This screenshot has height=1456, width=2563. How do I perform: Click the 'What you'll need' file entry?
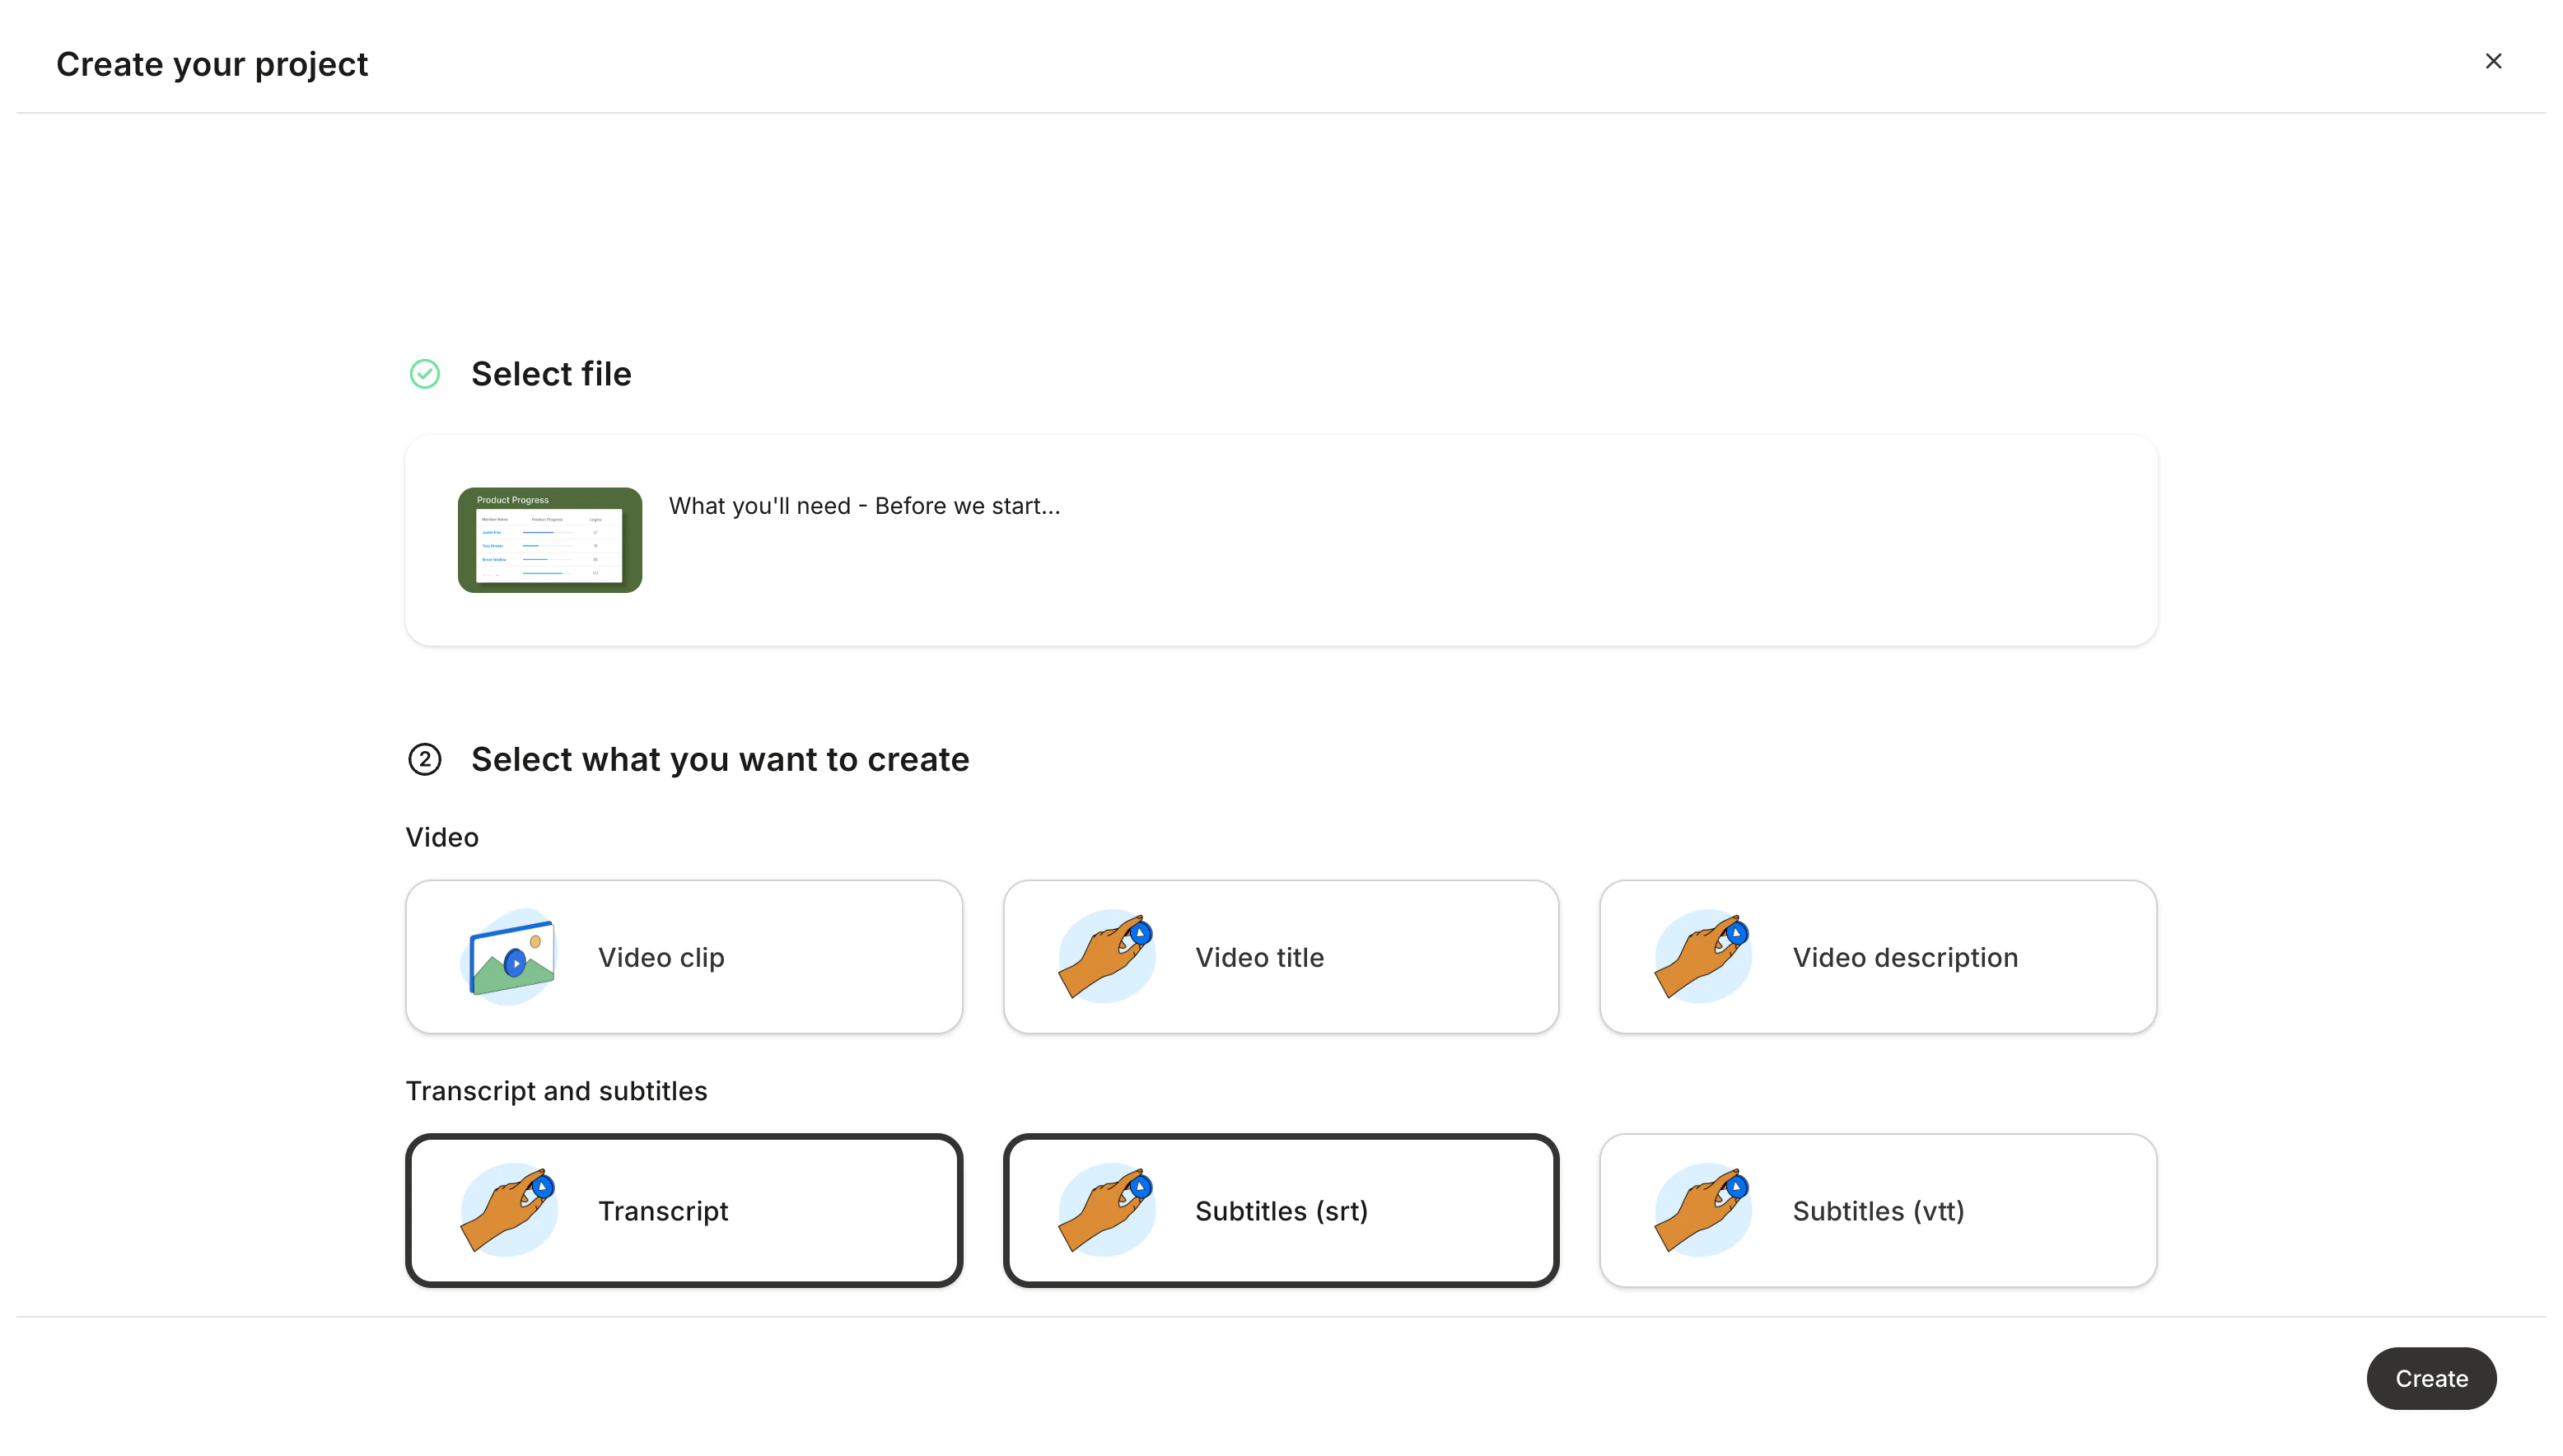864,506
